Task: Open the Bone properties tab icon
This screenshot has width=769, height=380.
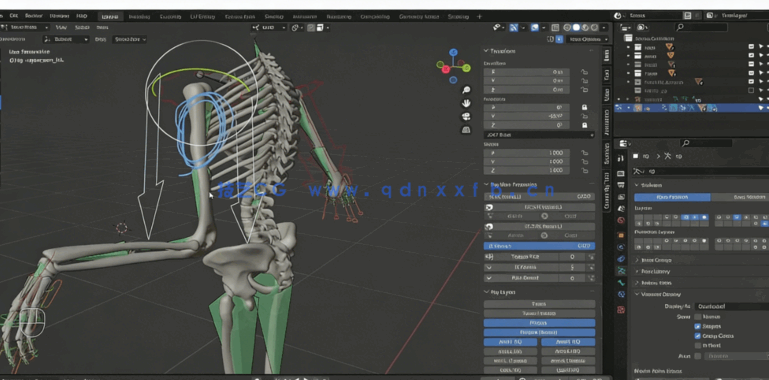Action: 621,283
